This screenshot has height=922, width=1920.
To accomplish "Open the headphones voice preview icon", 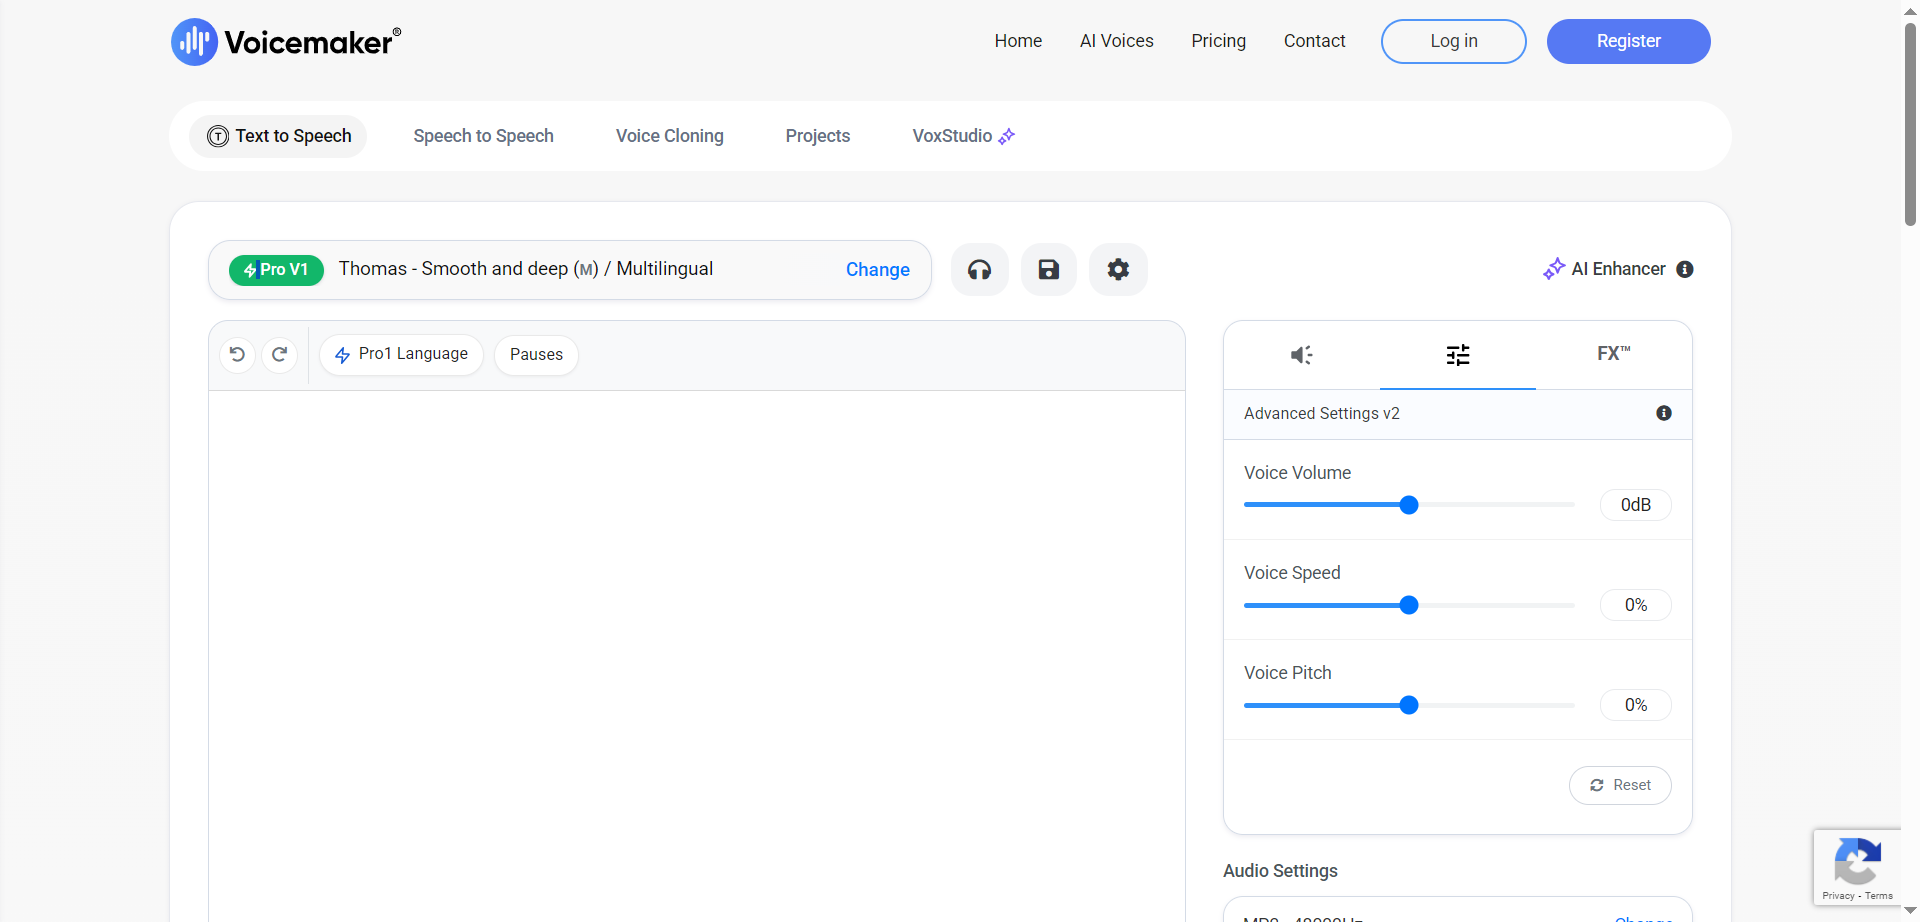I will point(980,270).
